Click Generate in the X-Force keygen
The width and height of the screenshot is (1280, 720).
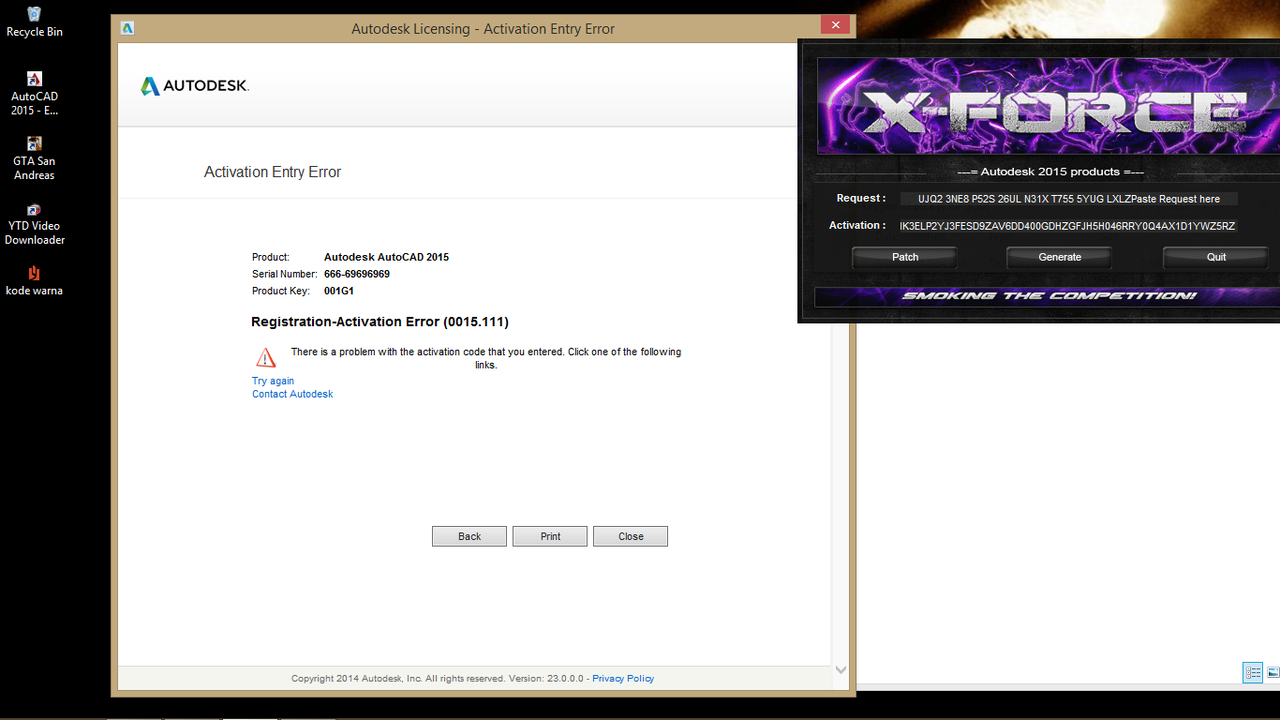coord(1060,257)
